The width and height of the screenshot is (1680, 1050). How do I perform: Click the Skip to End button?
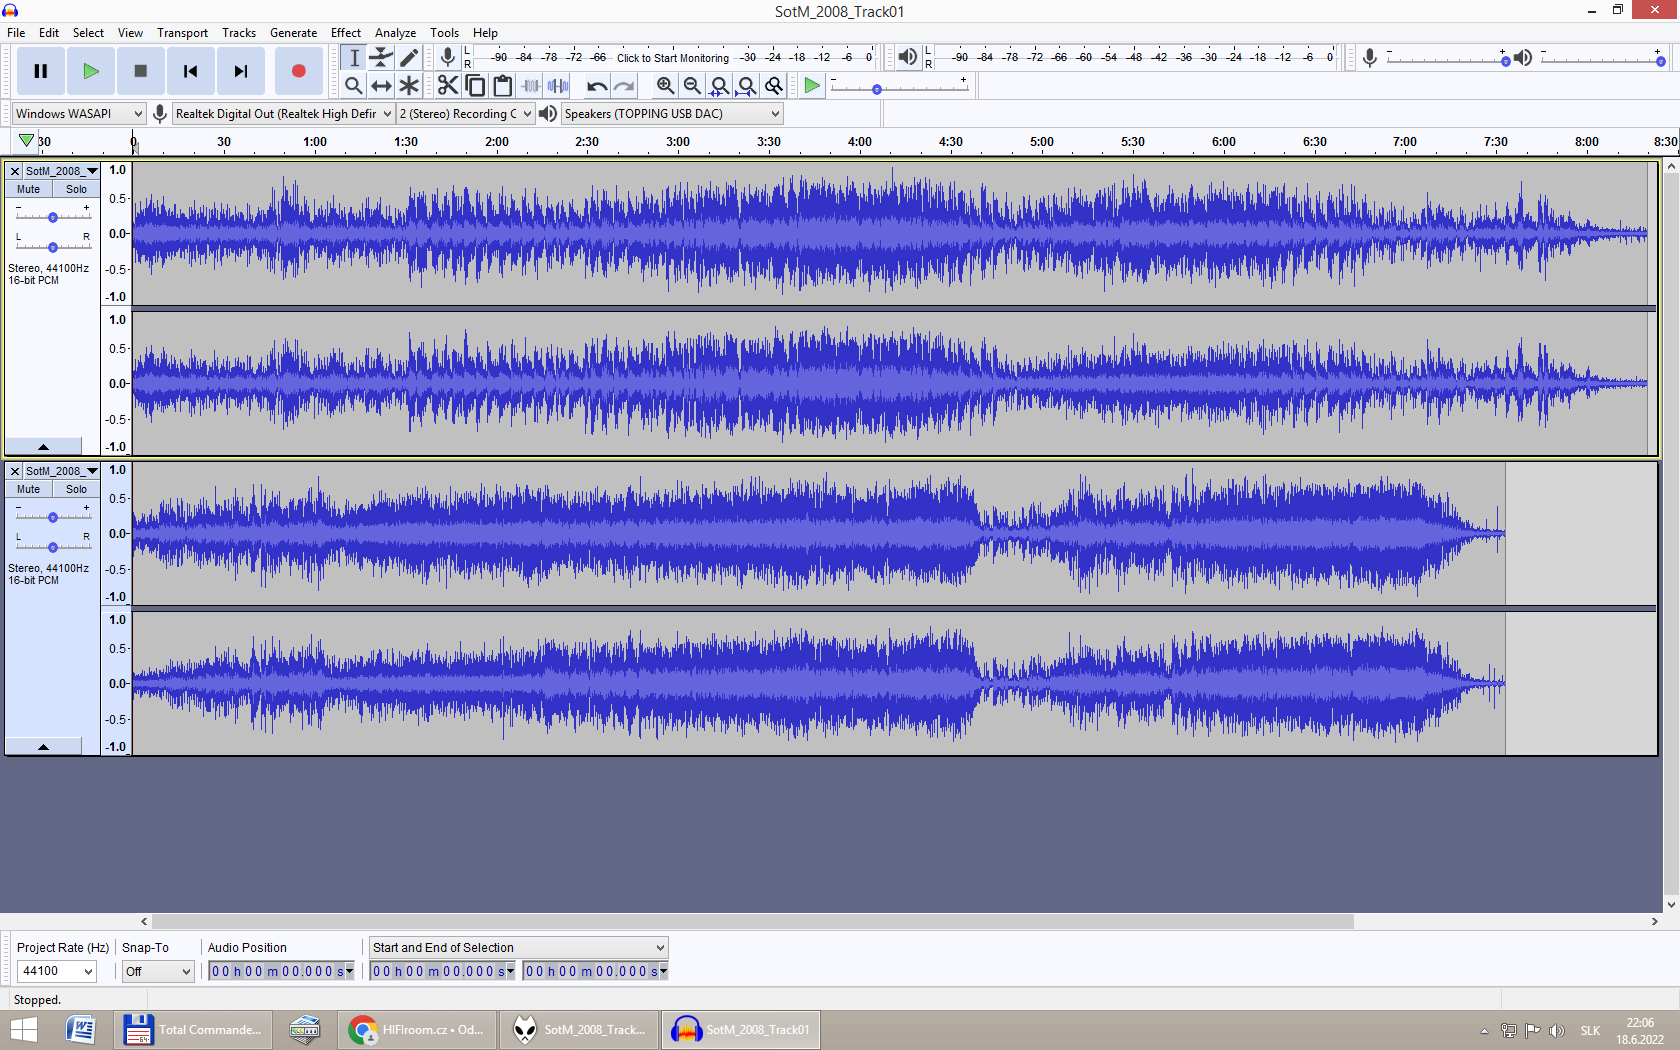click(241, 71)
